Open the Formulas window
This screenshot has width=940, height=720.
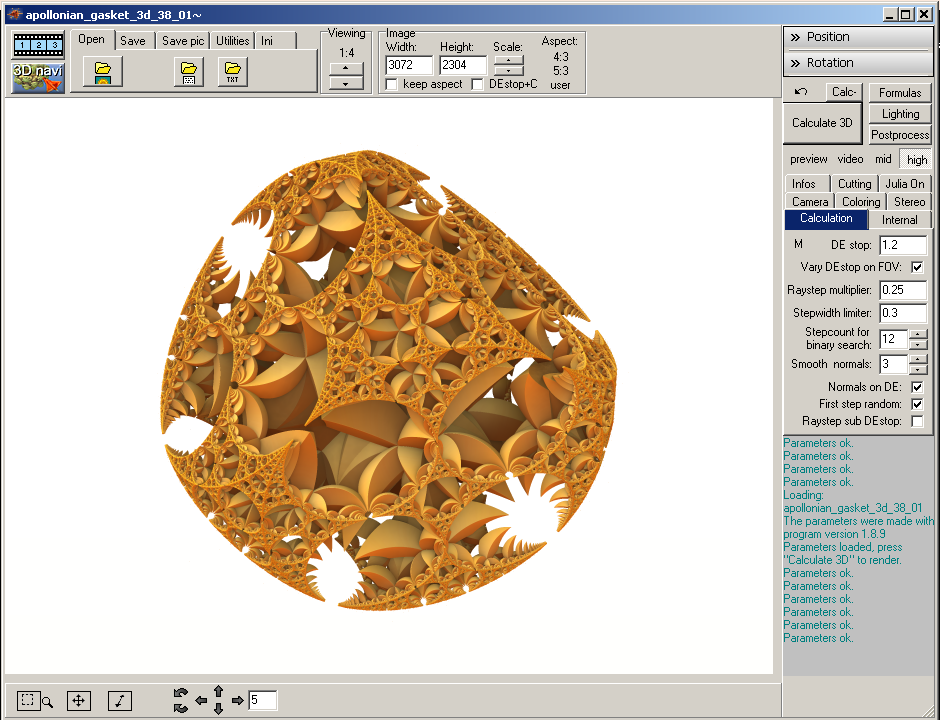(x=900, y=93)
